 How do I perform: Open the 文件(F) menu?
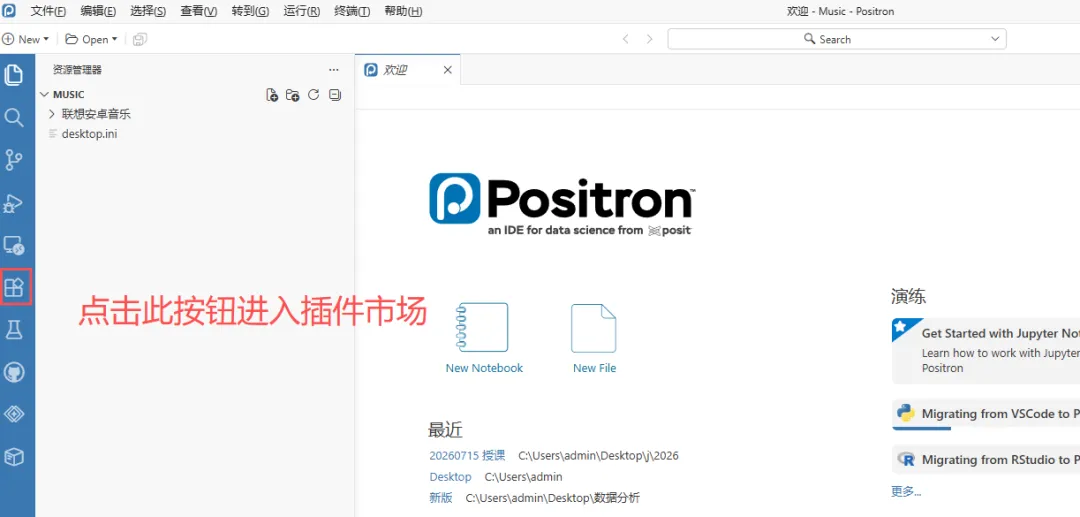49,11
